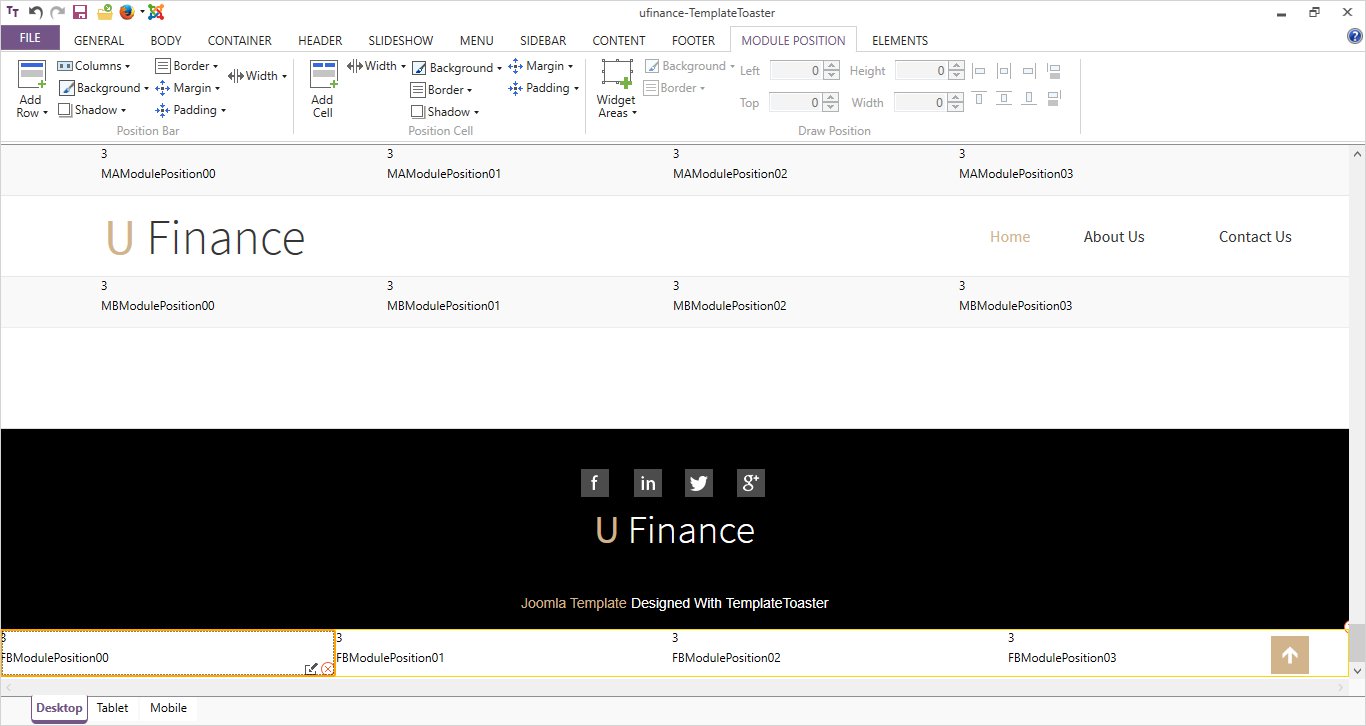Click the About Us menu link

1114,237
